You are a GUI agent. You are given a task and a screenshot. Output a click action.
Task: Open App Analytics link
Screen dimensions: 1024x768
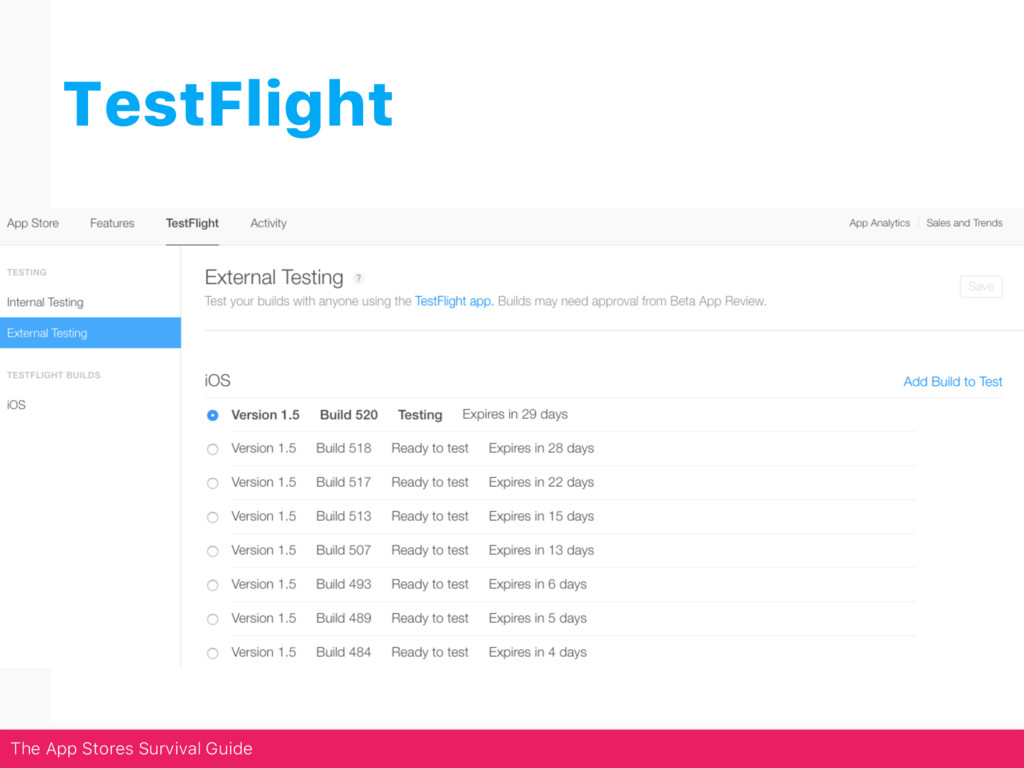(879, 223)
